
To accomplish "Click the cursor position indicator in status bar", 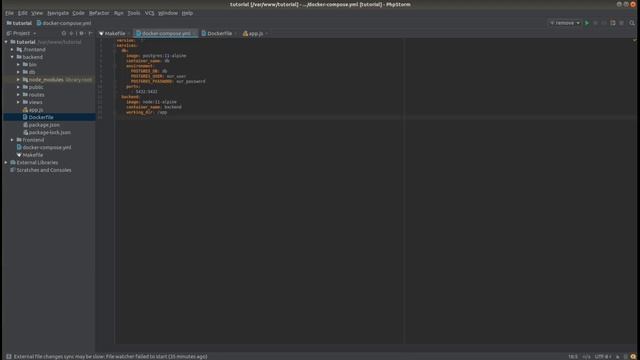I will click(573, 356).
